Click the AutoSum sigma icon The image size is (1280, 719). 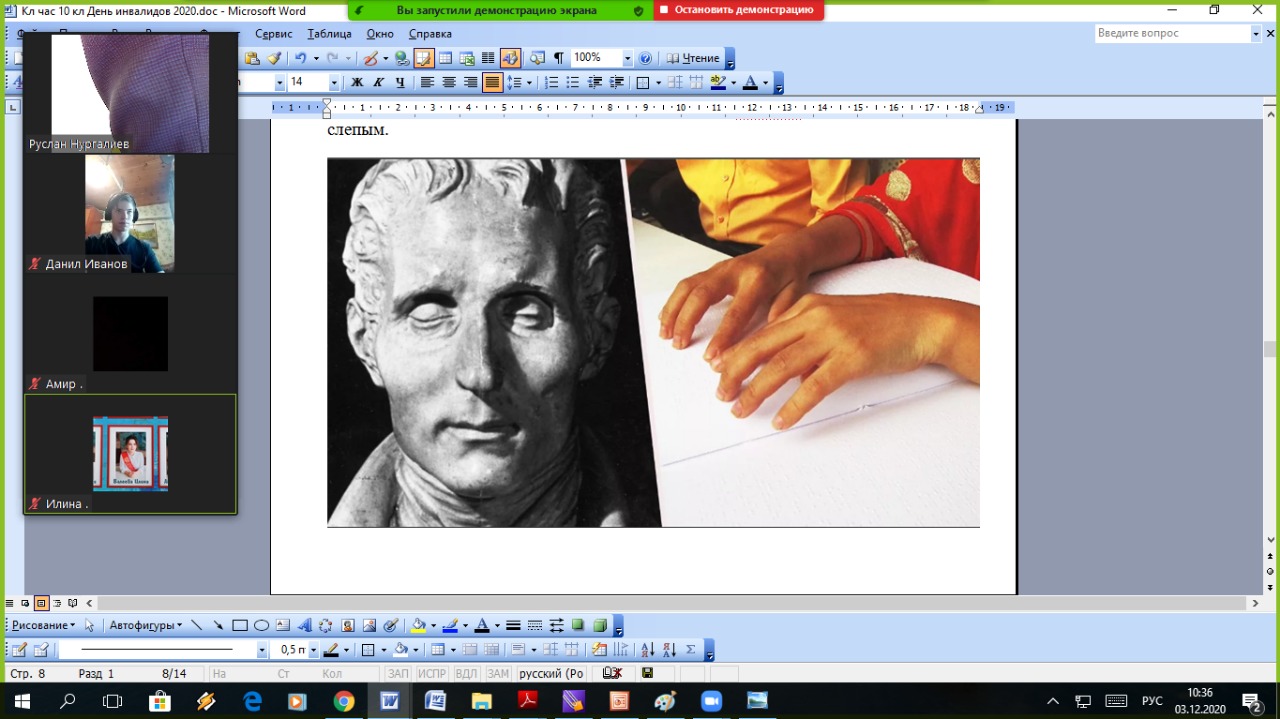pyautogui.click(x=691, y=650)
